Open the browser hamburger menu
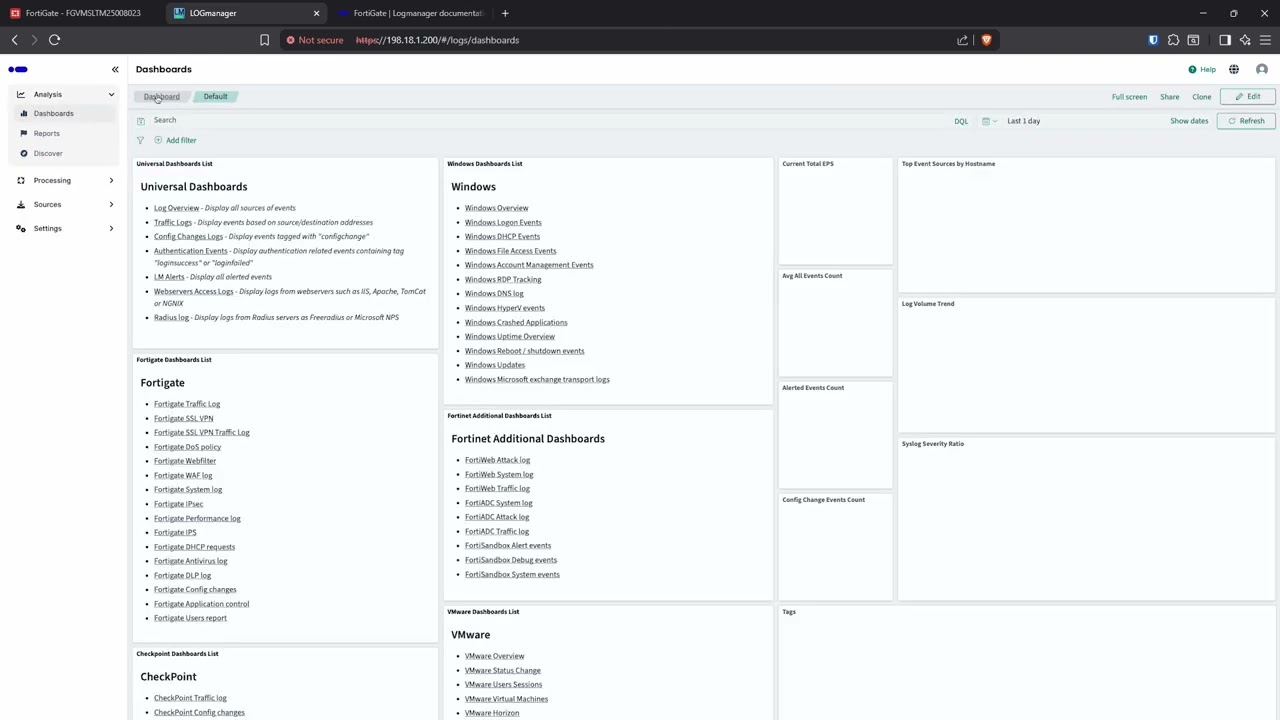1280x720 pixels. 1265,40
